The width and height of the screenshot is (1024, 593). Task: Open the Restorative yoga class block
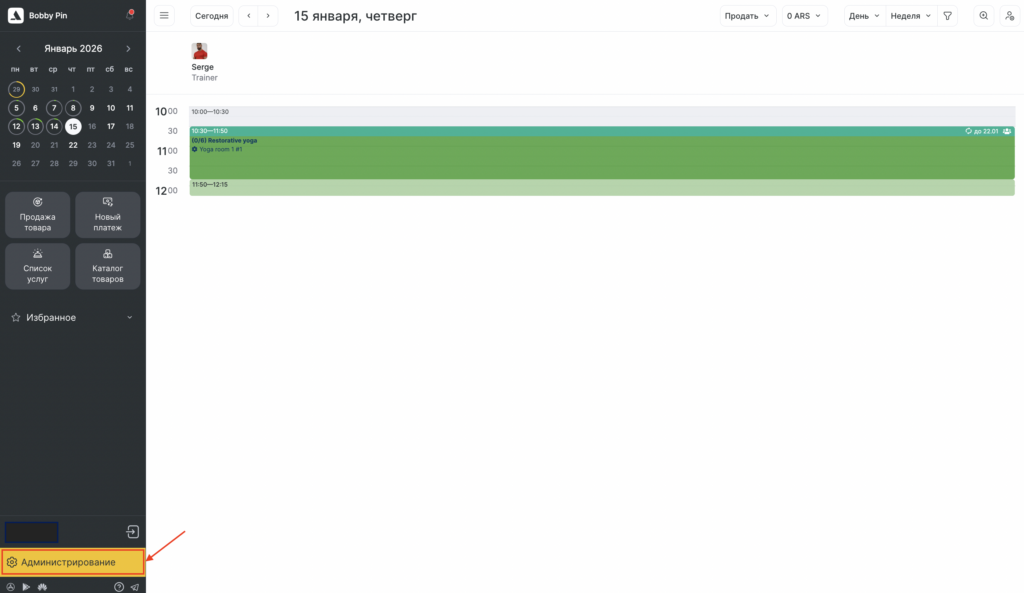(602, 155)
